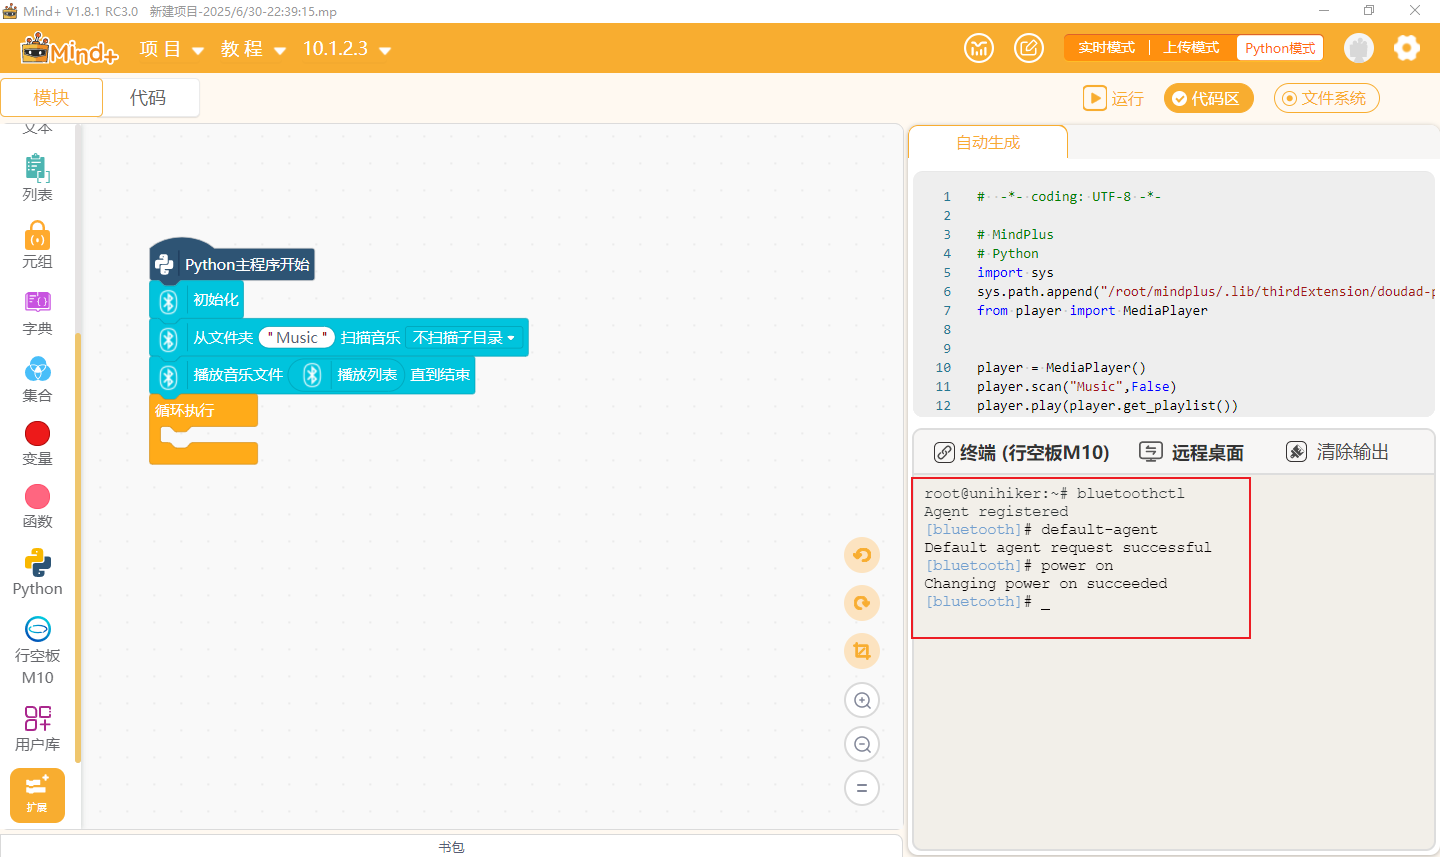Open the 列表 (List) block category

click(x=37, y=178)
